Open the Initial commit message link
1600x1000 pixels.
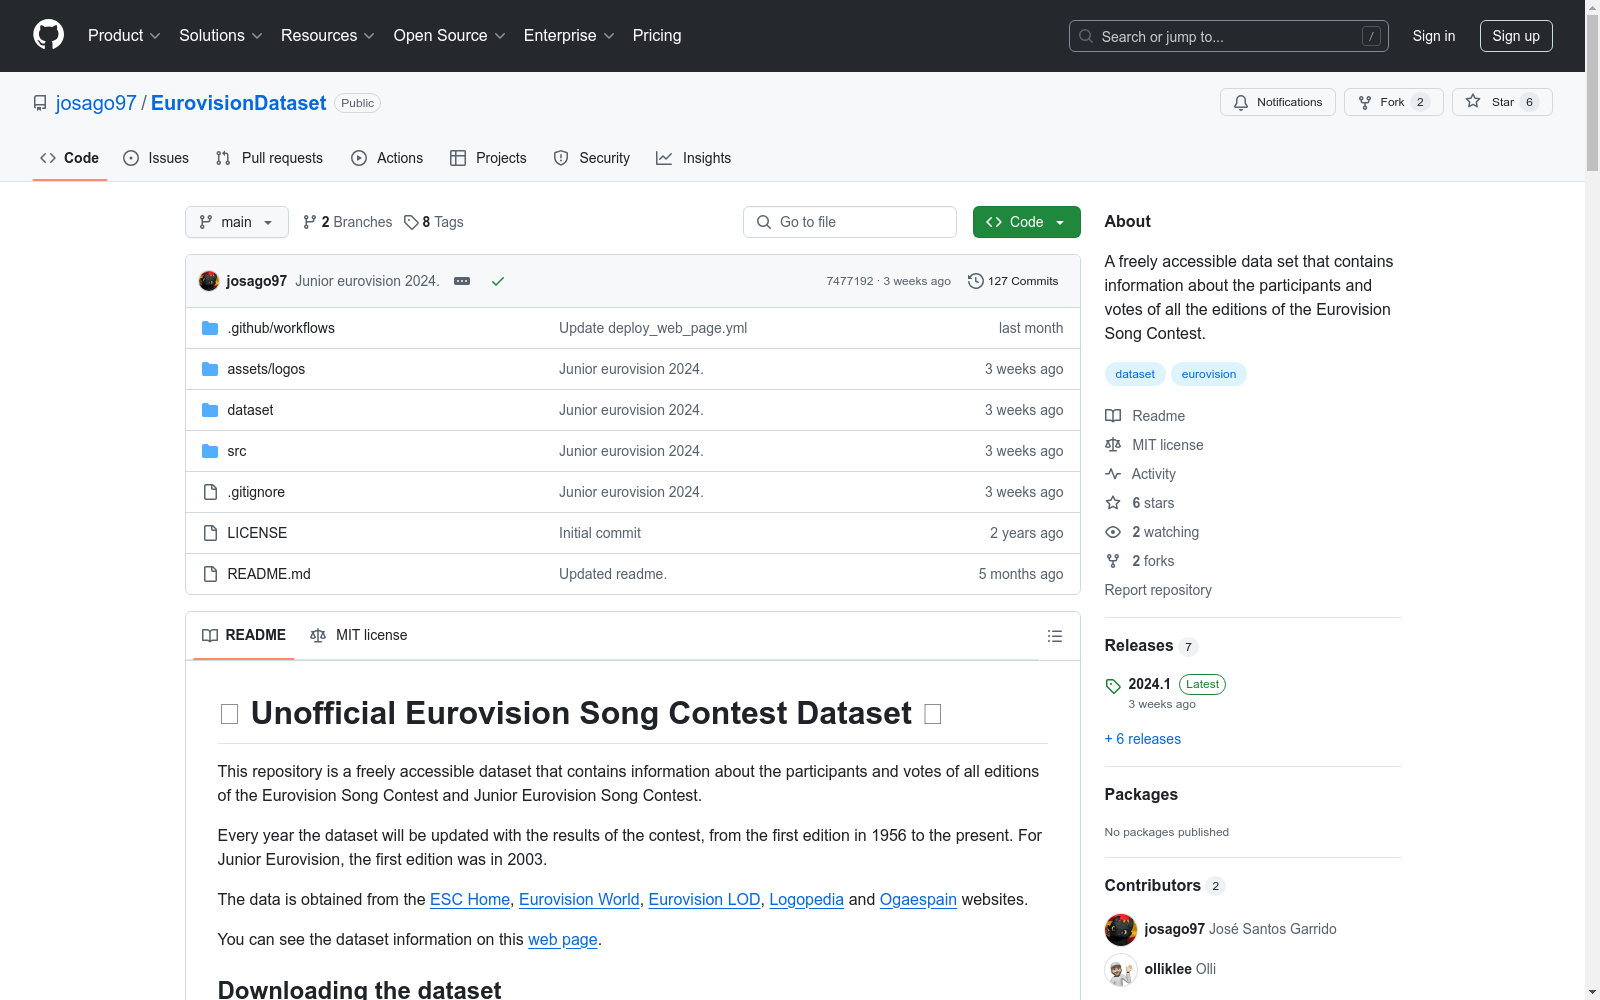[600, 533]
